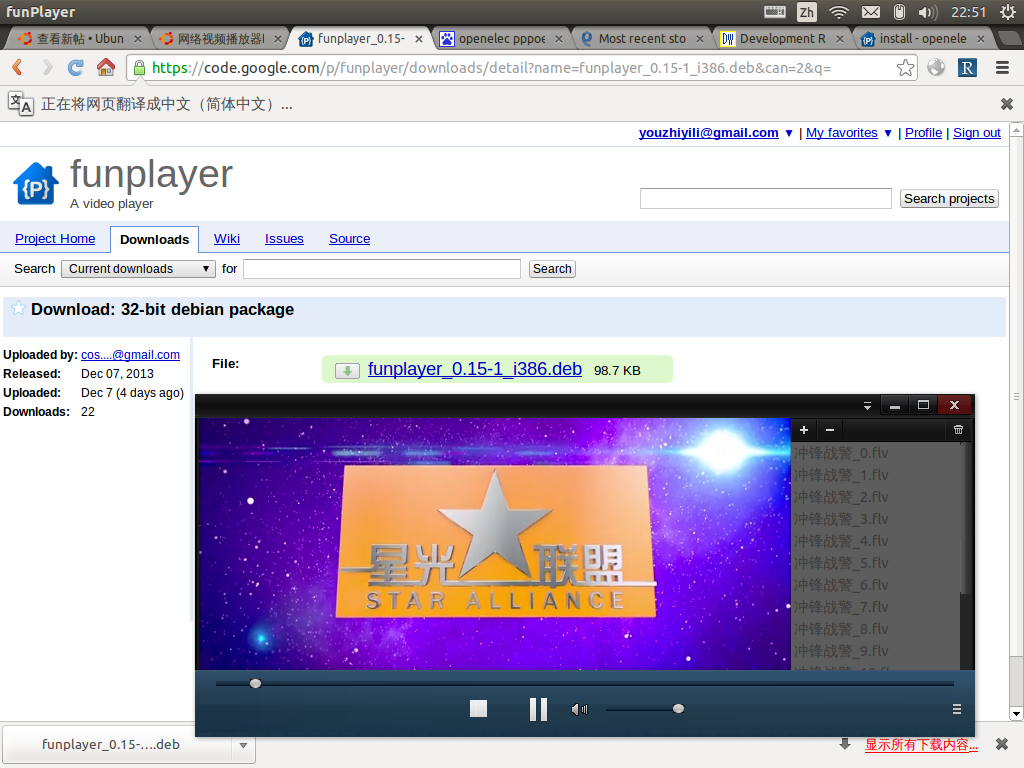
Task: Select 冲锋战警_0.flv in the playlist
Action: 875,453
